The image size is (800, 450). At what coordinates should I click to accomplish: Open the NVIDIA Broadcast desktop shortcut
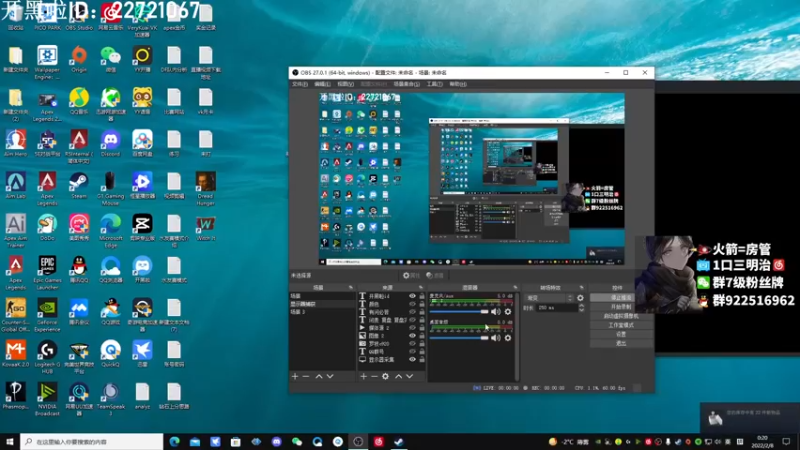47,399
